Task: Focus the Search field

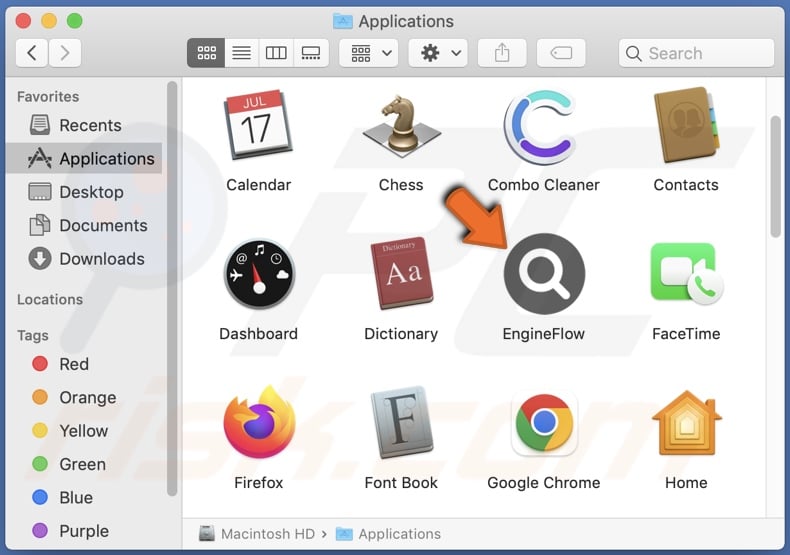Action: [x=696, y=53]
